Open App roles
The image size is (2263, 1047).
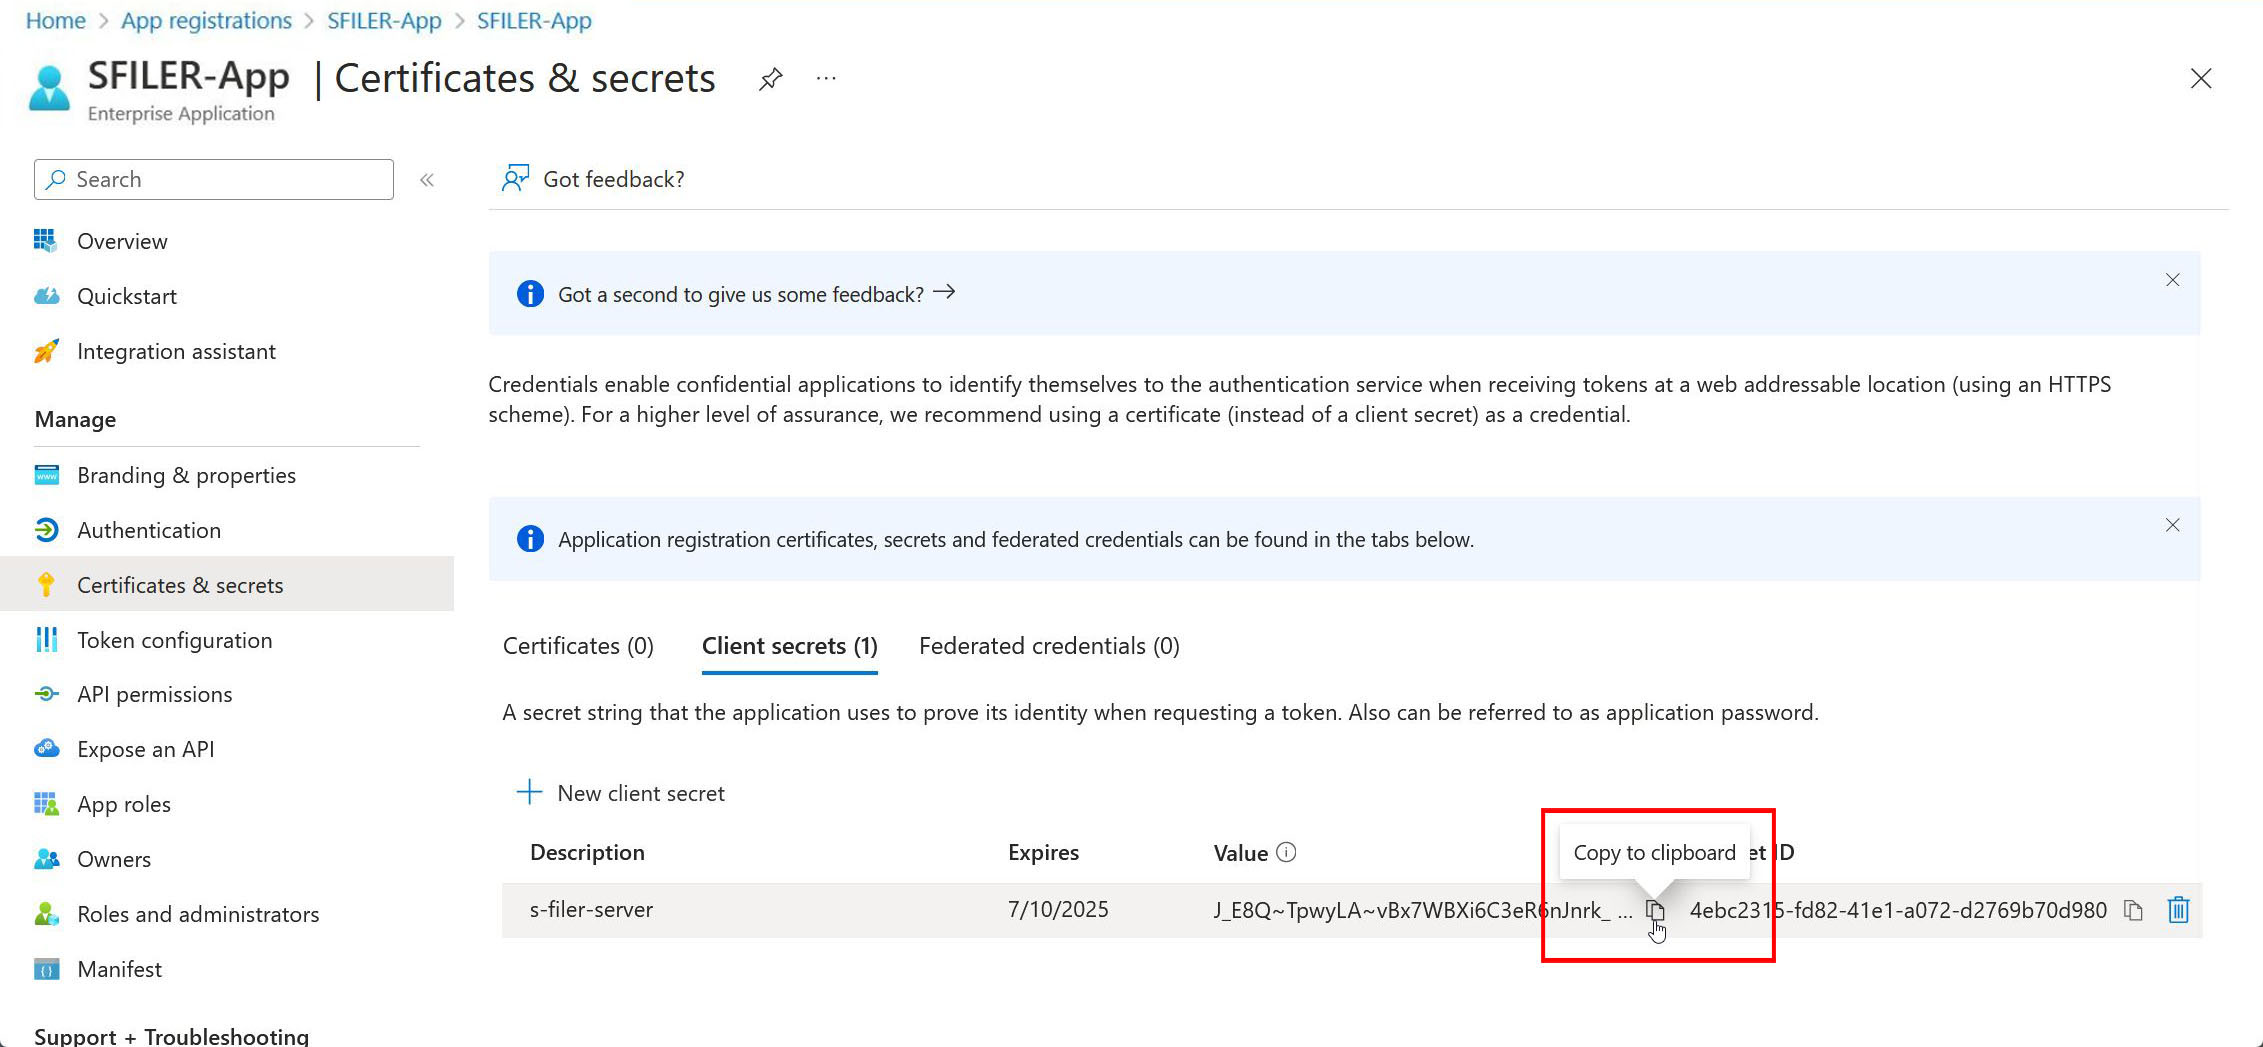click(x=124, y=804)
